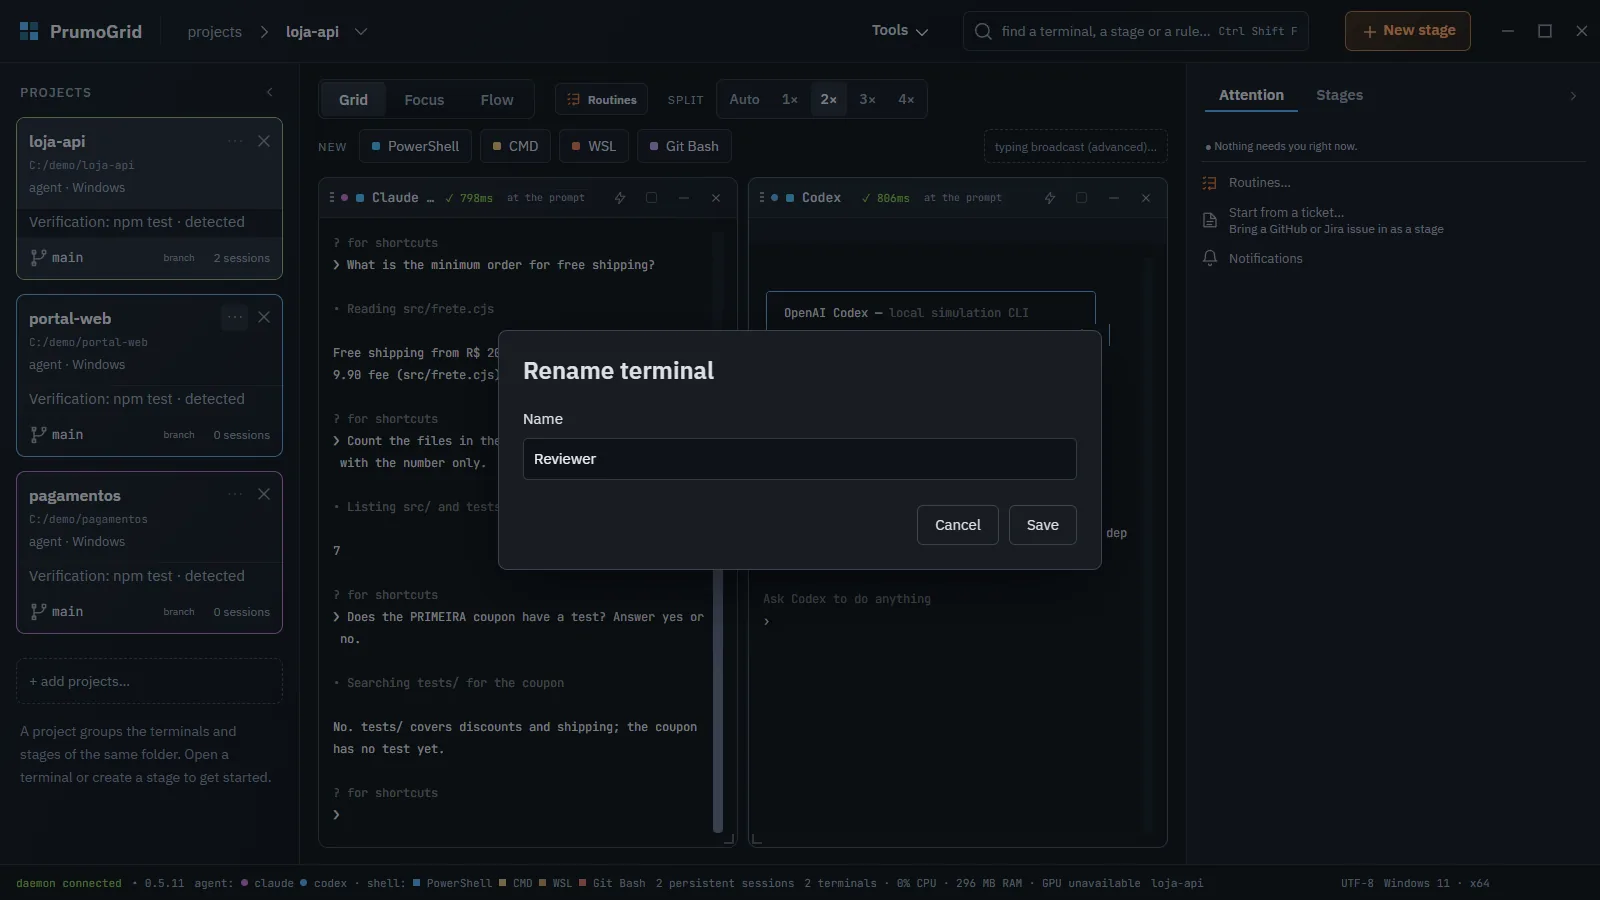Click the drag handle of Codex terminal
Image resolution: width=1600 pixels, height=900 pixels.
pos(762,198)
